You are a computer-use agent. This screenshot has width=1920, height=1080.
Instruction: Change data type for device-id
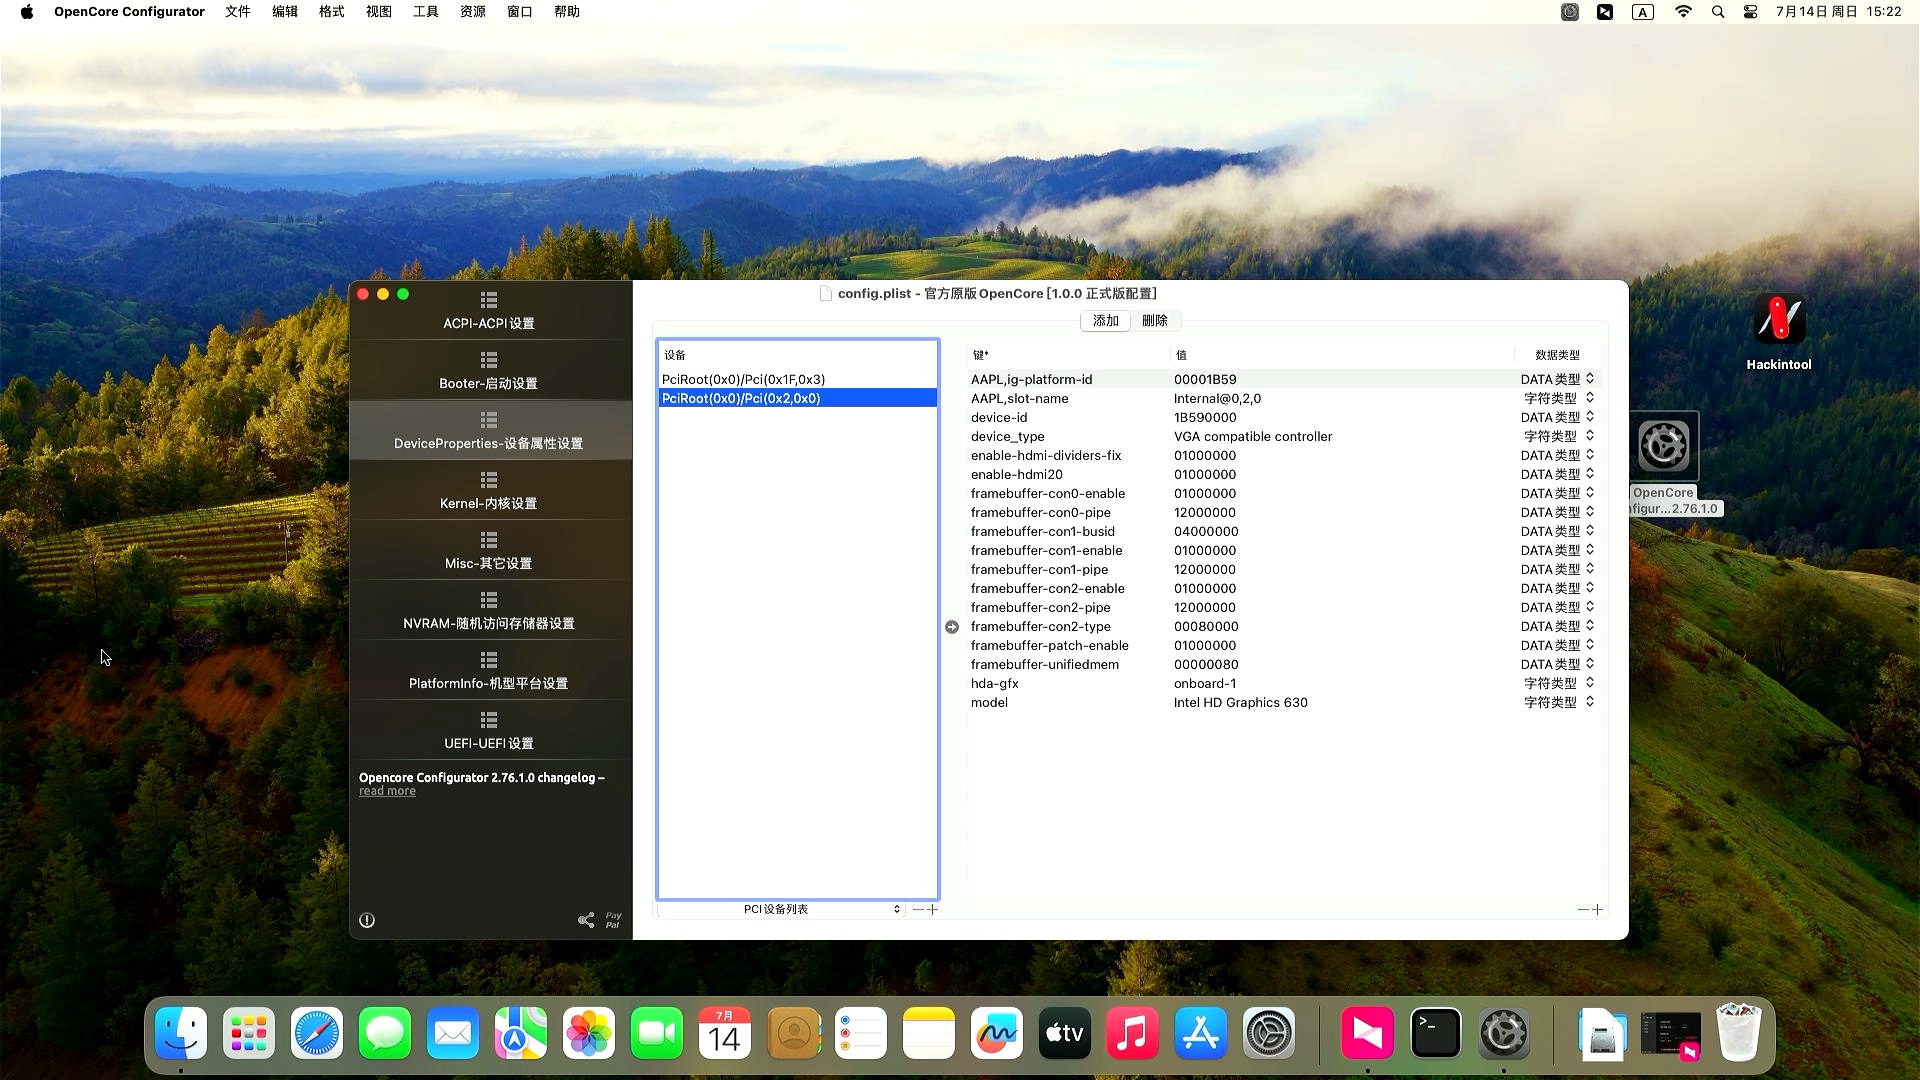point(1557,418)
